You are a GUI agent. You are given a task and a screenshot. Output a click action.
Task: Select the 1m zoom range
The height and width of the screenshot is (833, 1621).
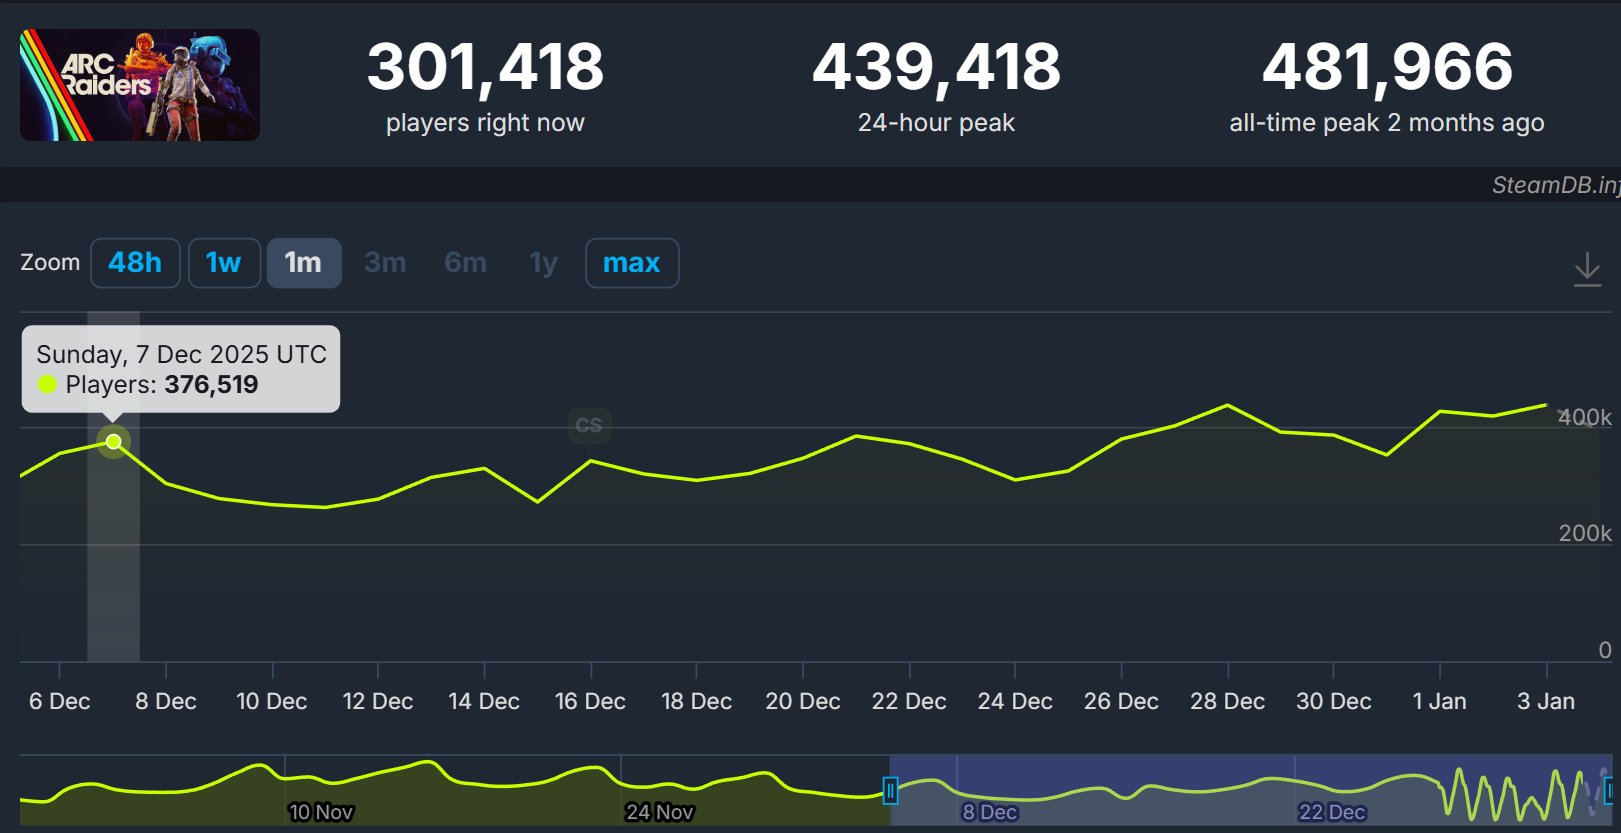coord(304,263)
